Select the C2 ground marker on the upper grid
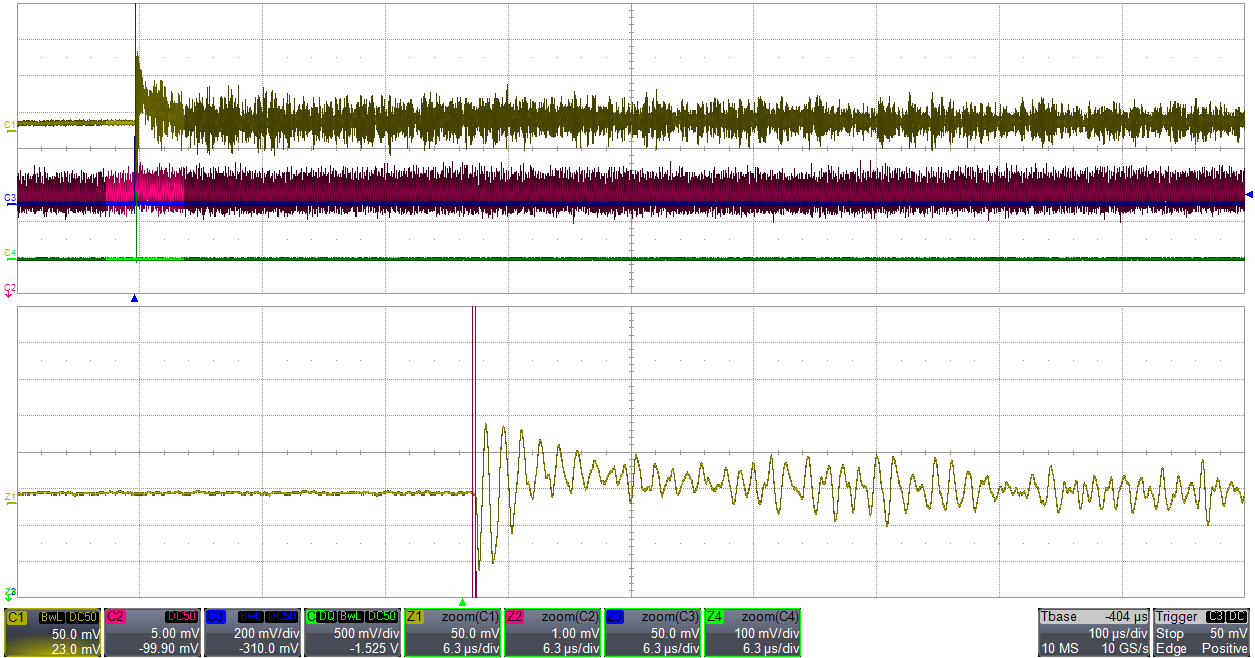This screenshot has width=1255, height=658. [x=10, y=288]
